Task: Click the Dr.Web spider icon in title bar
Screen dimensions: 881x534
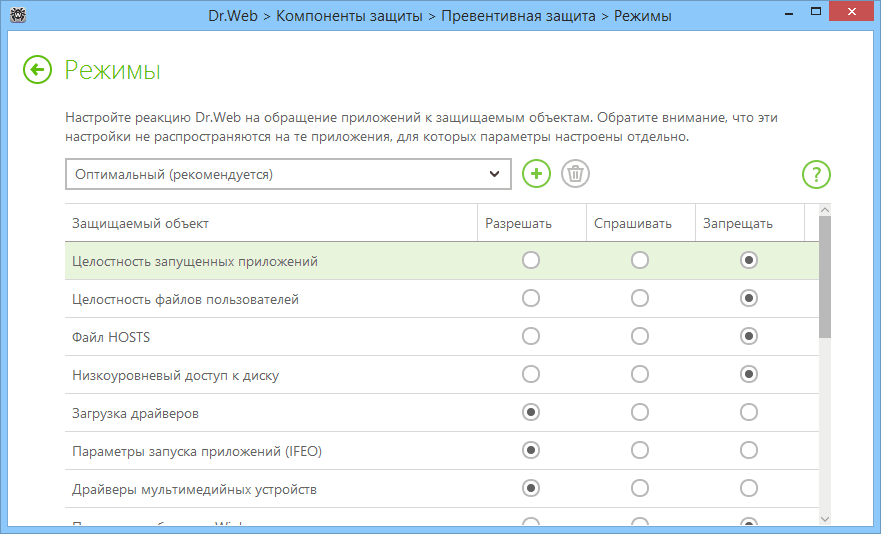Action: pyautogui.click(x=17, y=16)
